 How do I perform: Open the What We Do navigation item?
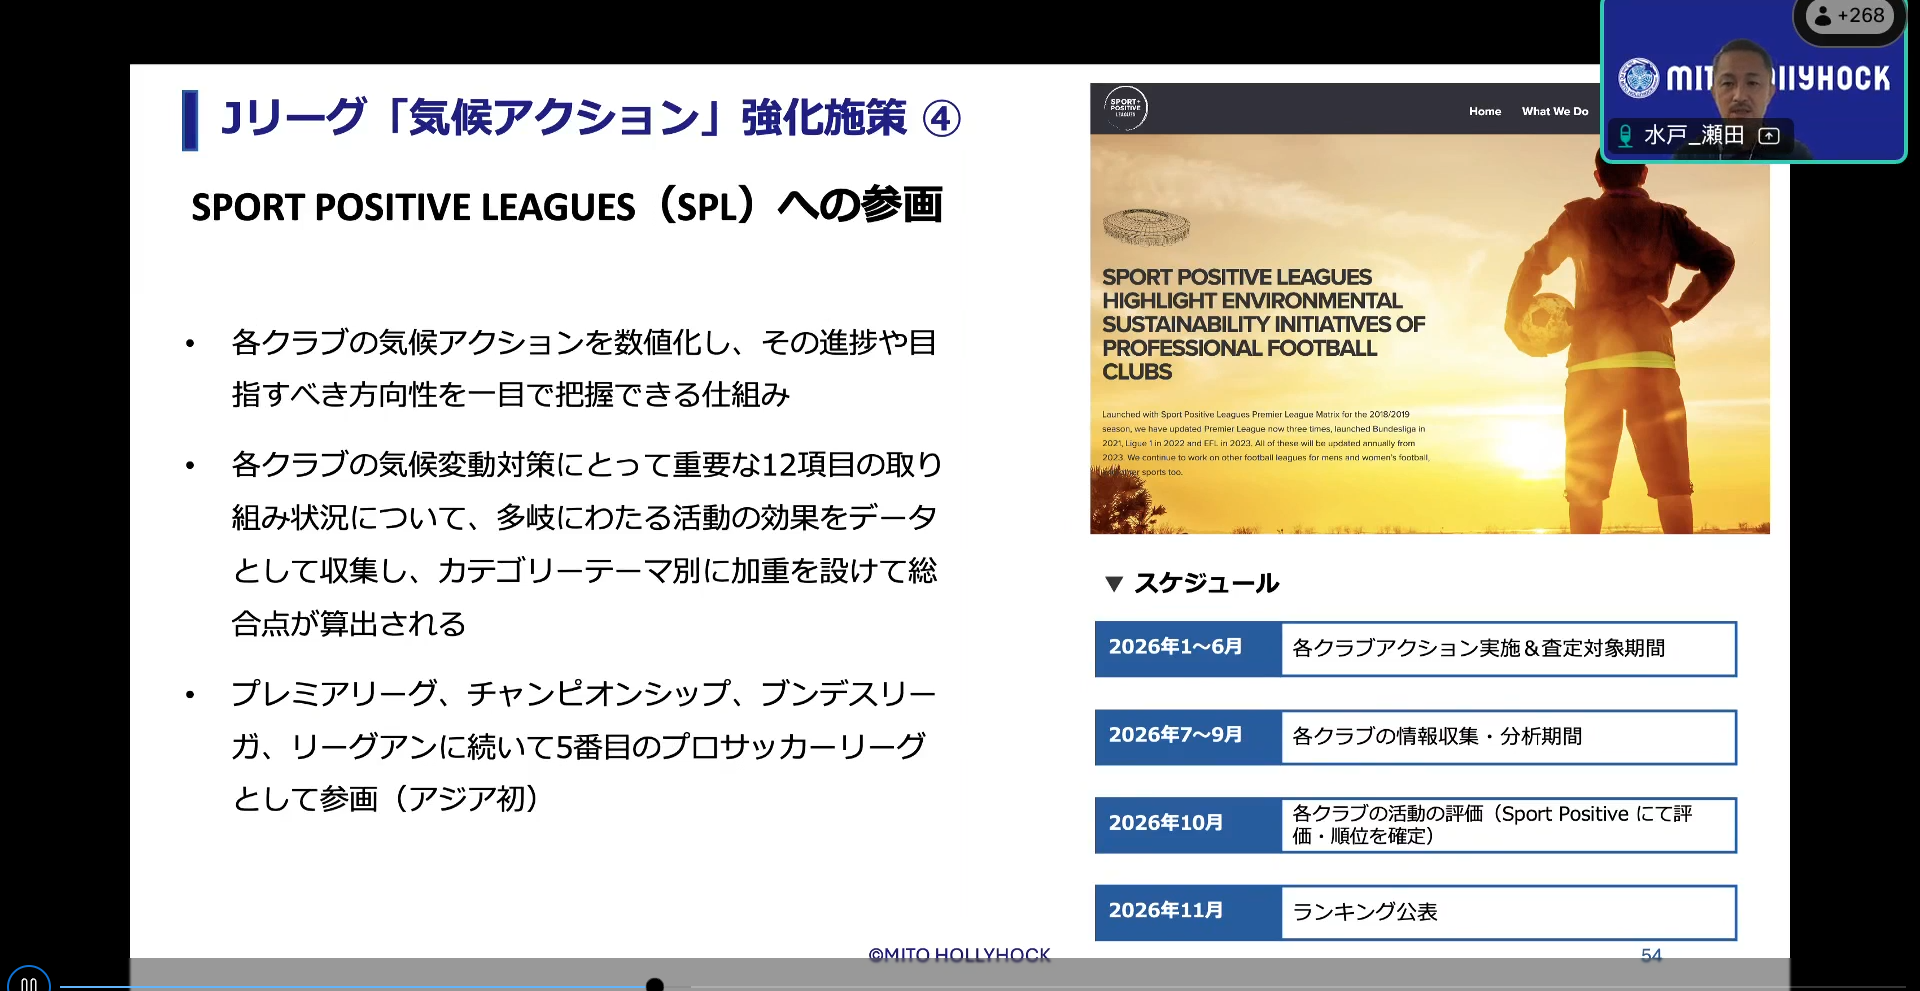(x=1555, y=111)
